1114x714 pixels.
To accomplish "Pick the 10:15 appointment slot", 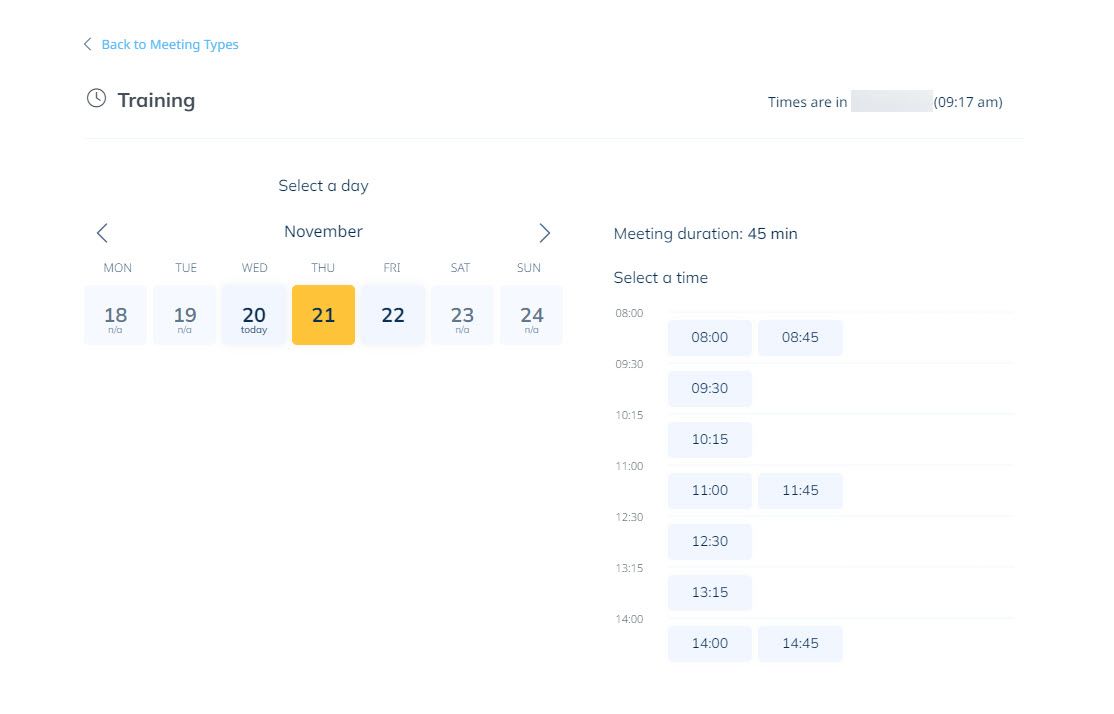I will coord(709,440).
